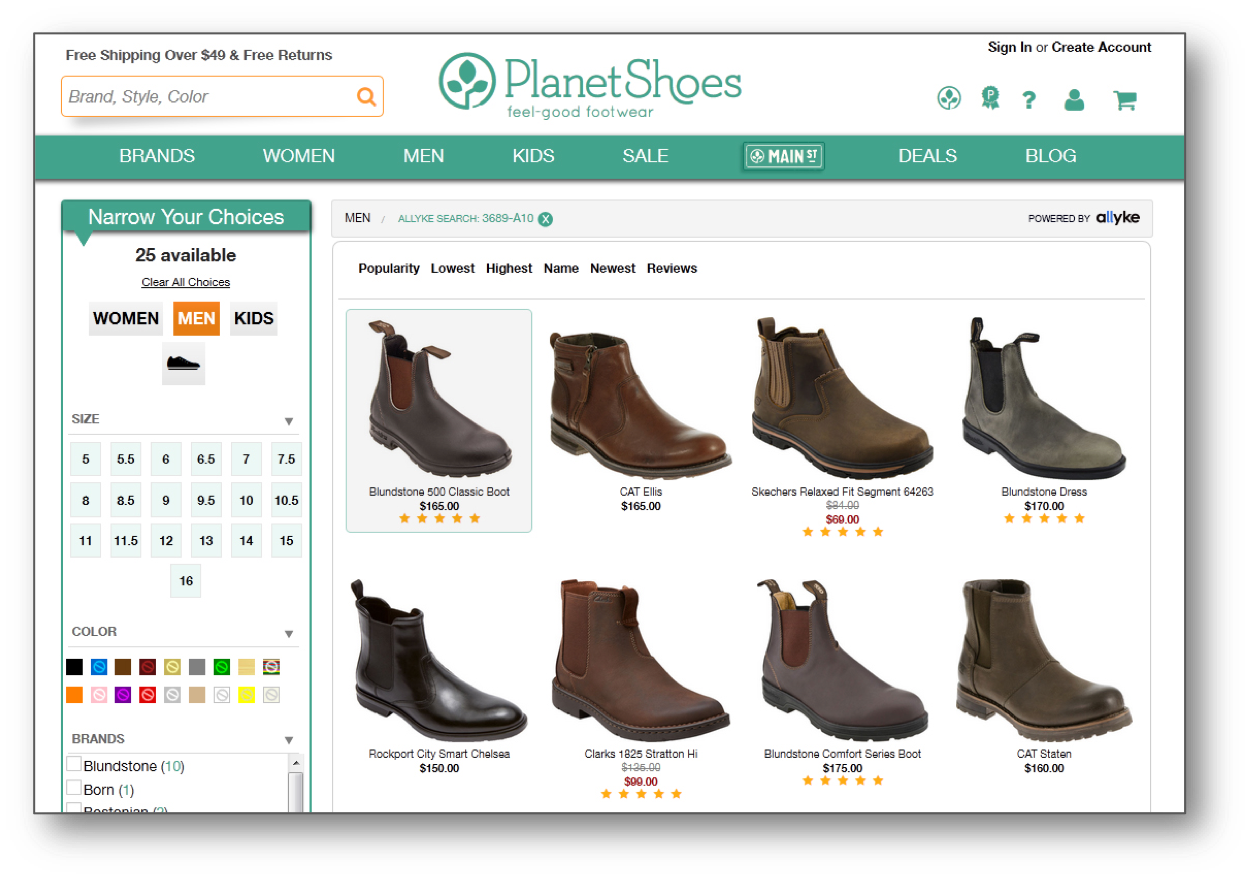Select the MEN gender filter button
This screenshot has height=879, width=1250.
pyautogui.click(x=196, y=319)
